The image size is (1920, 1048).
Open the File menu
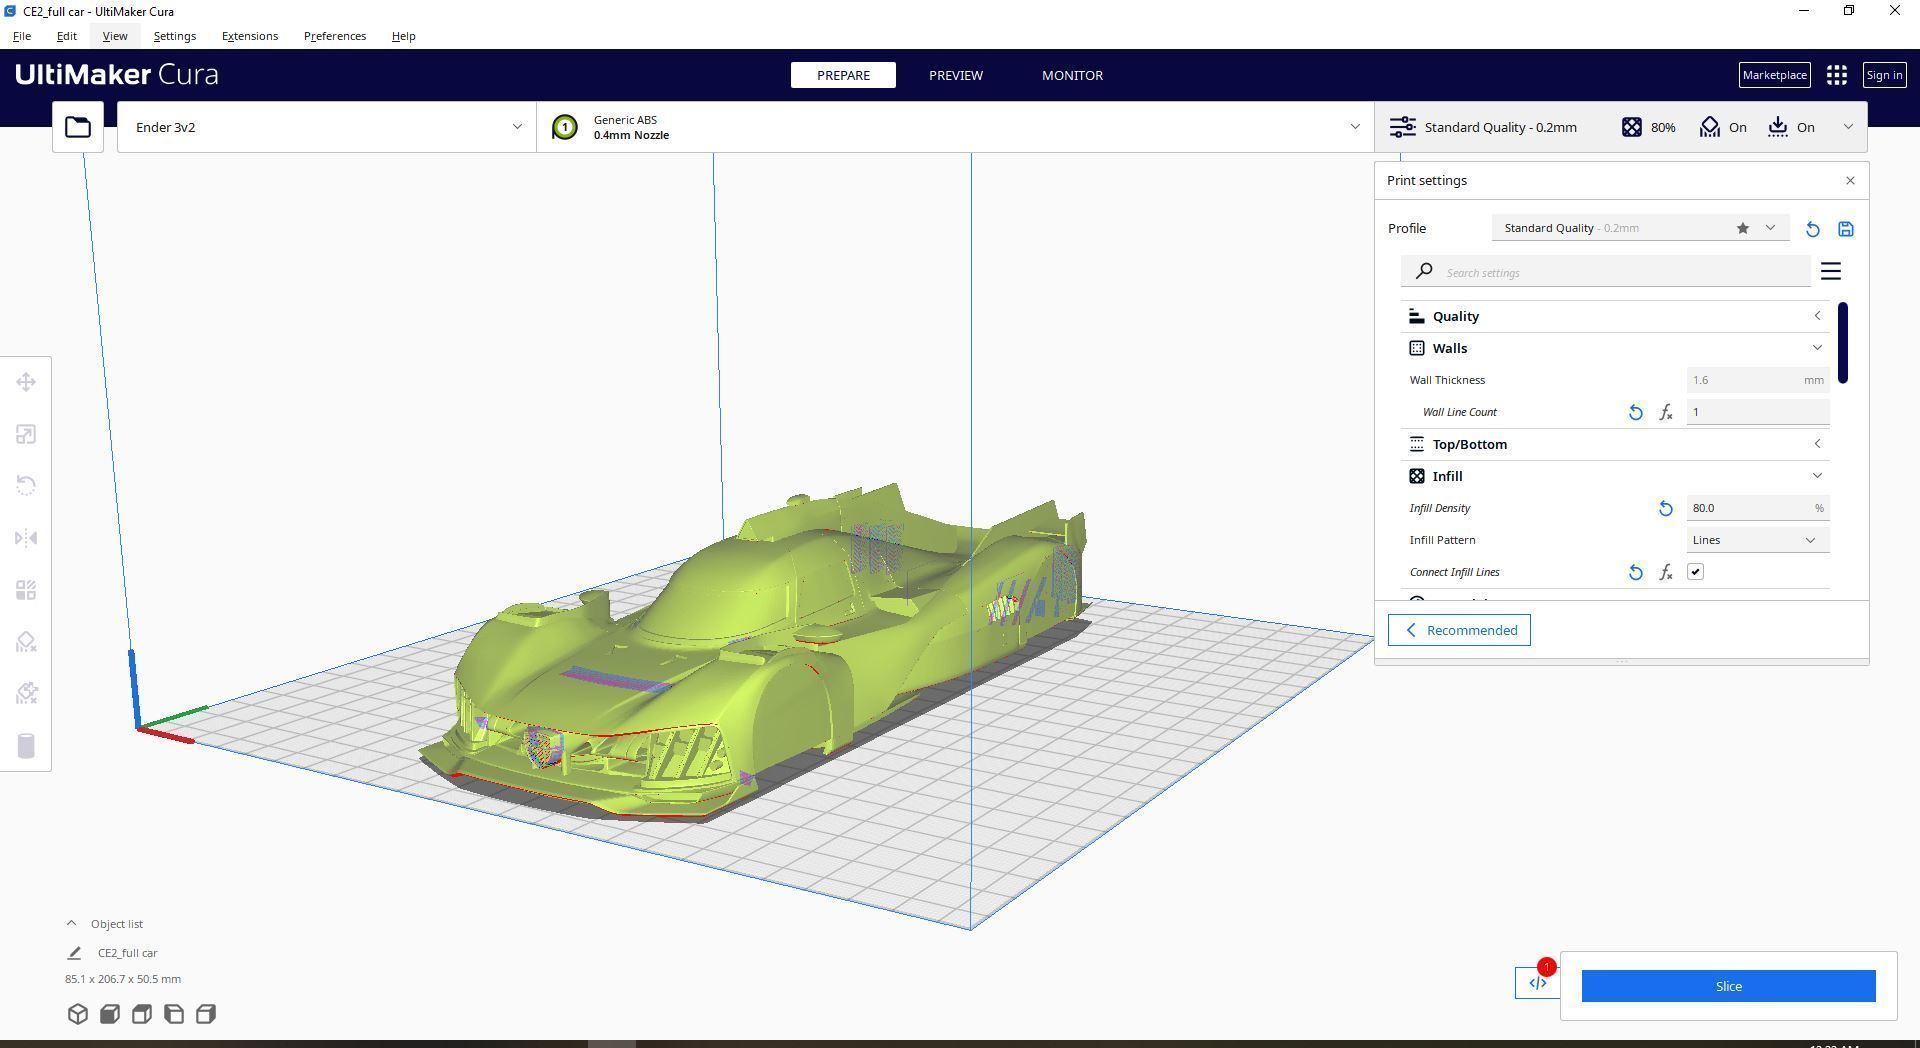click(x=21, y=36)
